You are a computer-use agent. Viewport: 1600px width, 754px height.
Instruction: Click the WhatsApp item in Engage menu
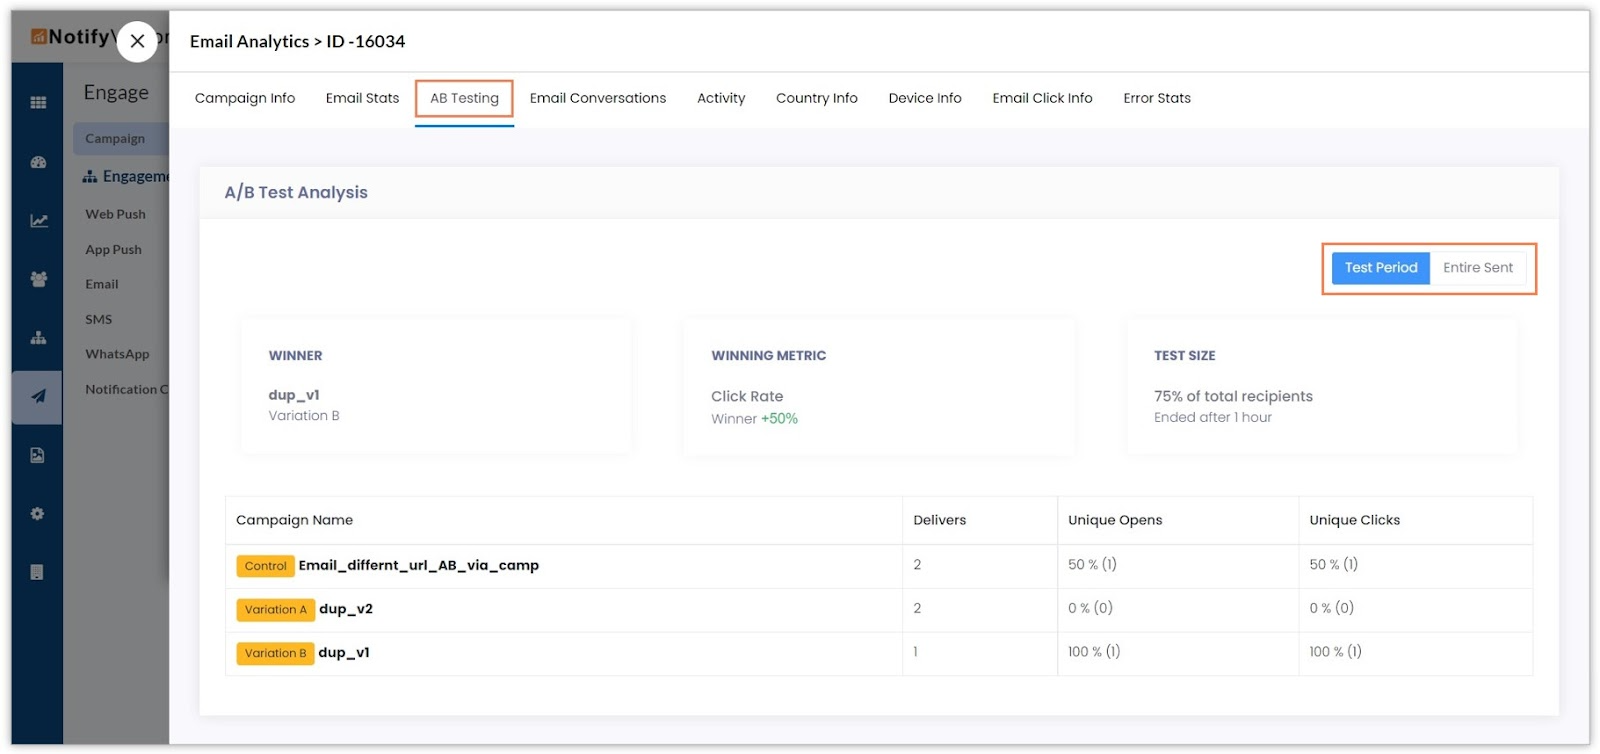117,354
